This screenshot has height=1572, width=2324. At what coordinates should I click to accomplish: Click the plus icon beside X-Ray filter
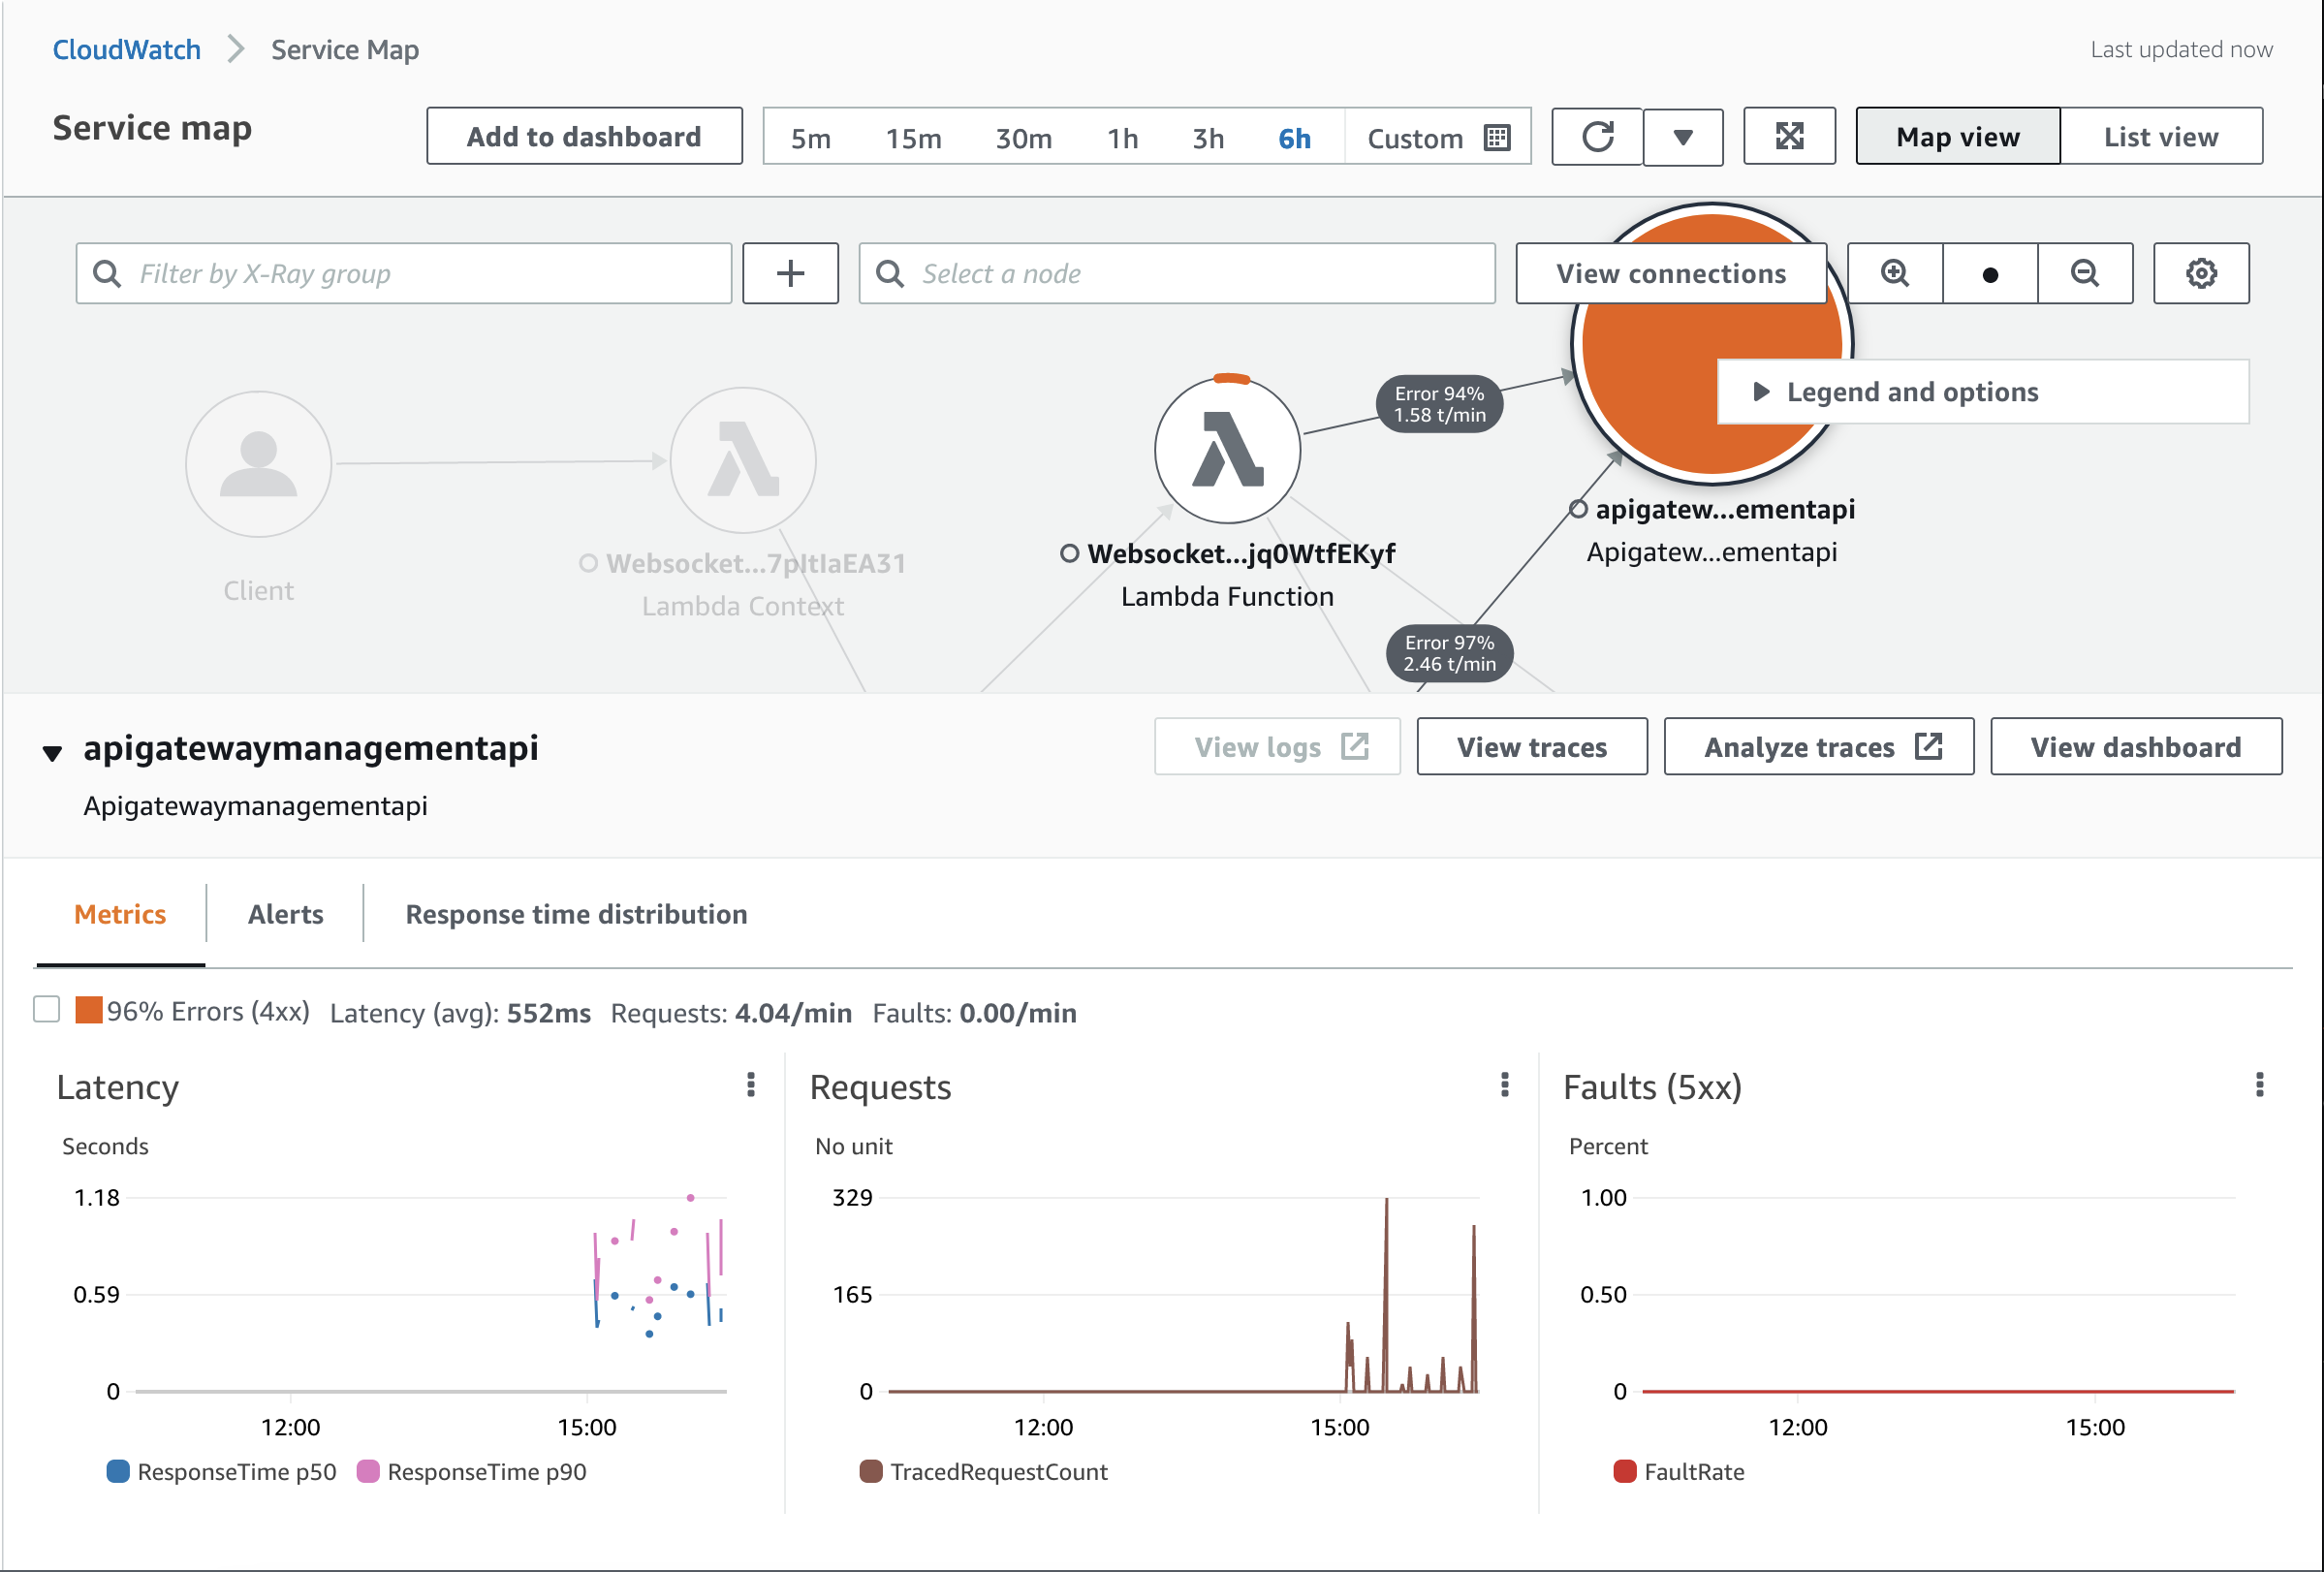coord(790,273)
